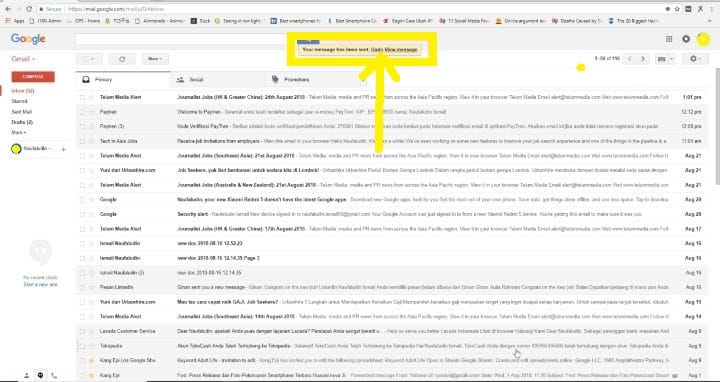720x382 pixels.
Task: Go to the newer messages page arrow
Action: pyautogui.click(x=630, y=59)
